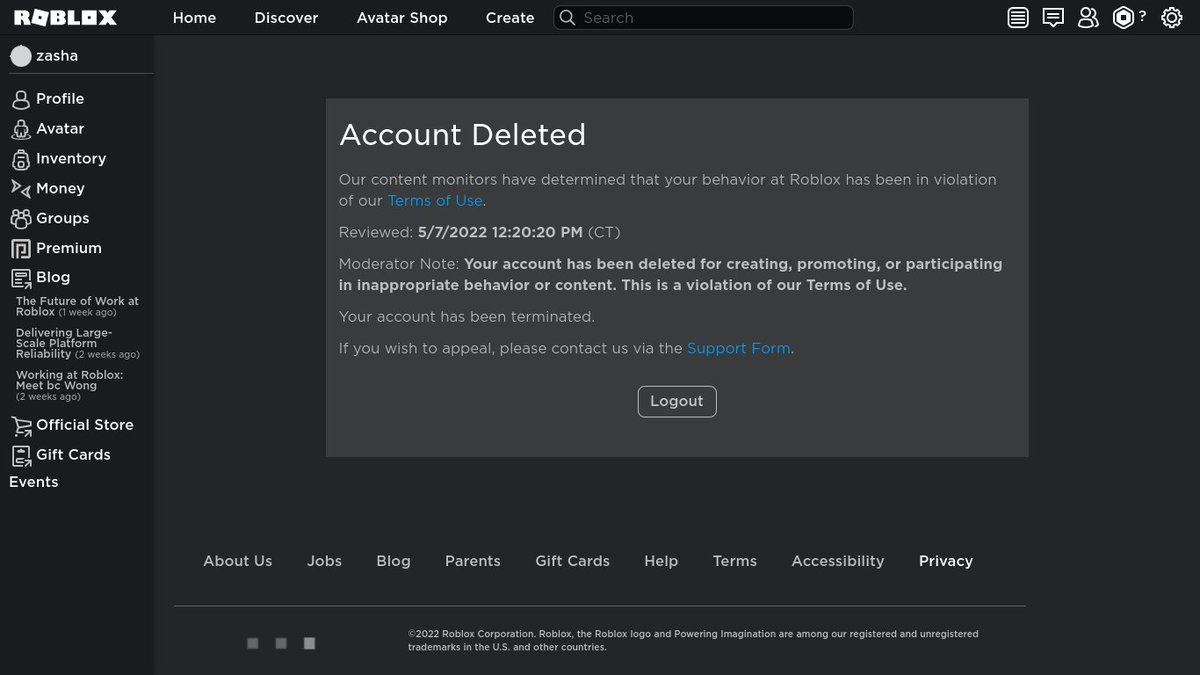Open the Support Form link

click(739, 349)
